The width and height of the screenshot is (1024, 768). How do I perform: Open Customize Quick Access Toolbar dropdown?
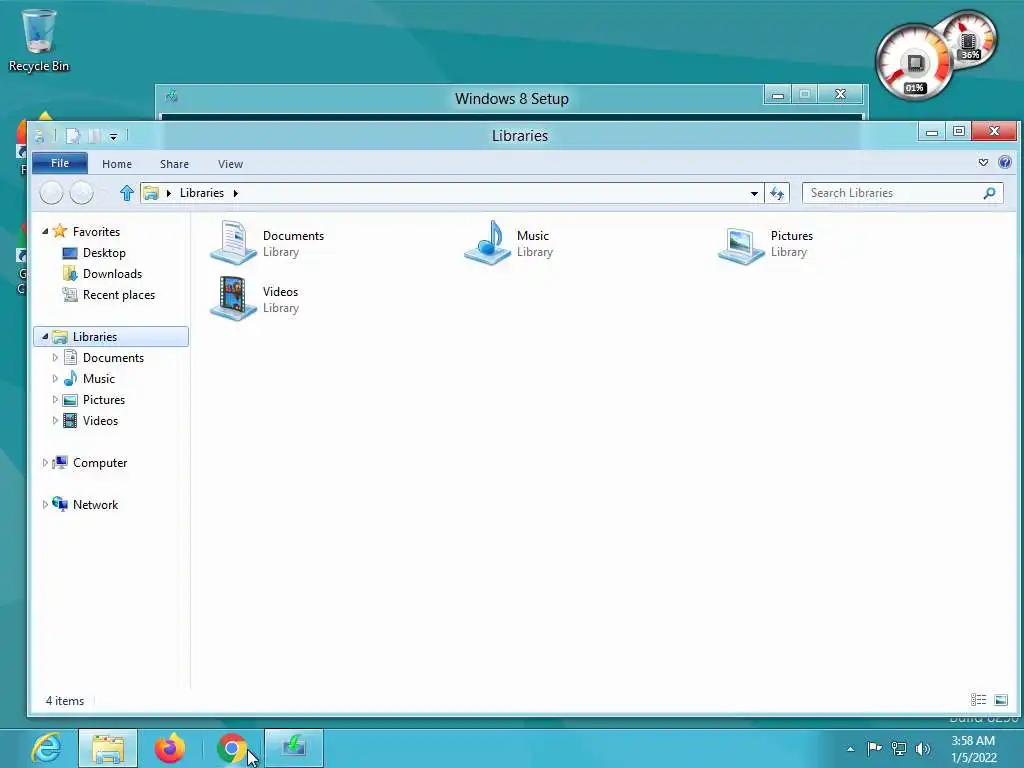[x=113, y=136]
